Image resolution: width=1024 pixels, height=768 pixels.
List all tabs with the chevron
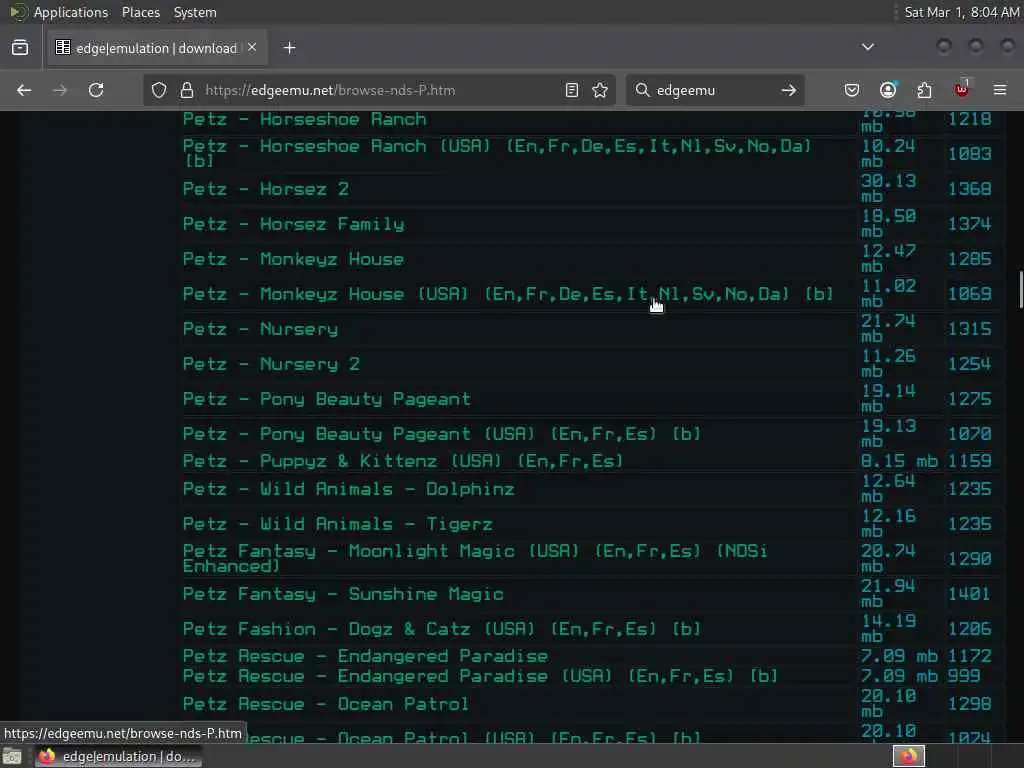(x=868, y=47)
